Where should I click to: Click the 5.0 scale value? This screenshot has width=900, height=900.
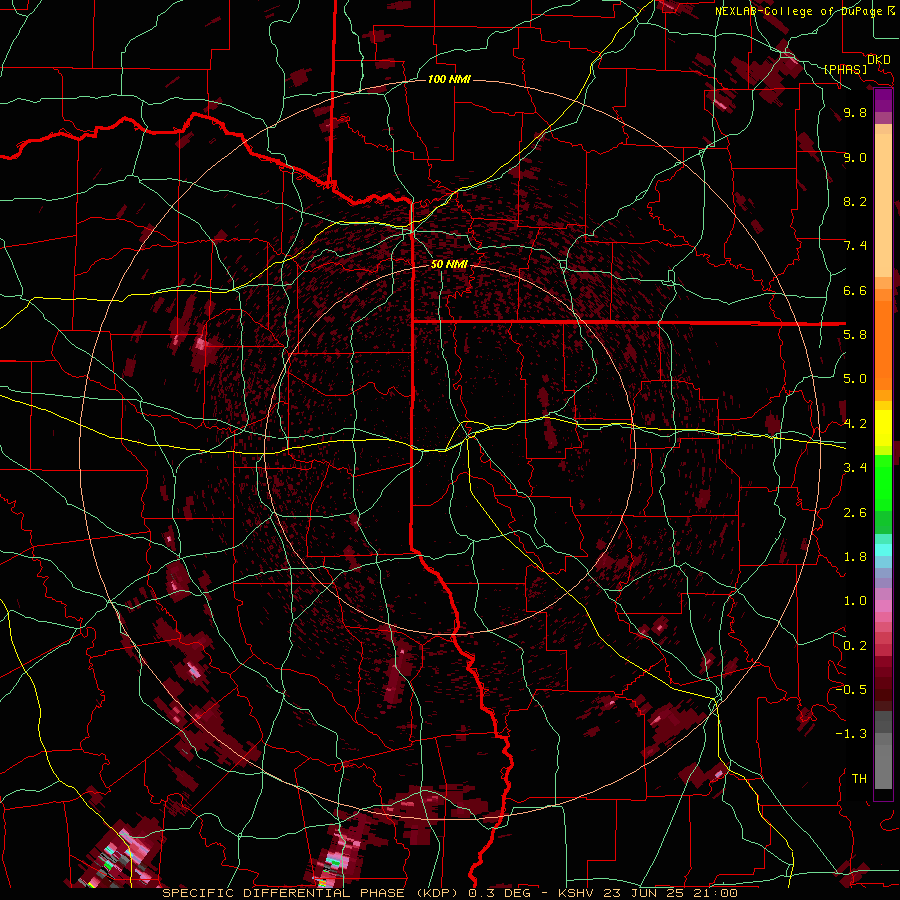coord(855,379)
